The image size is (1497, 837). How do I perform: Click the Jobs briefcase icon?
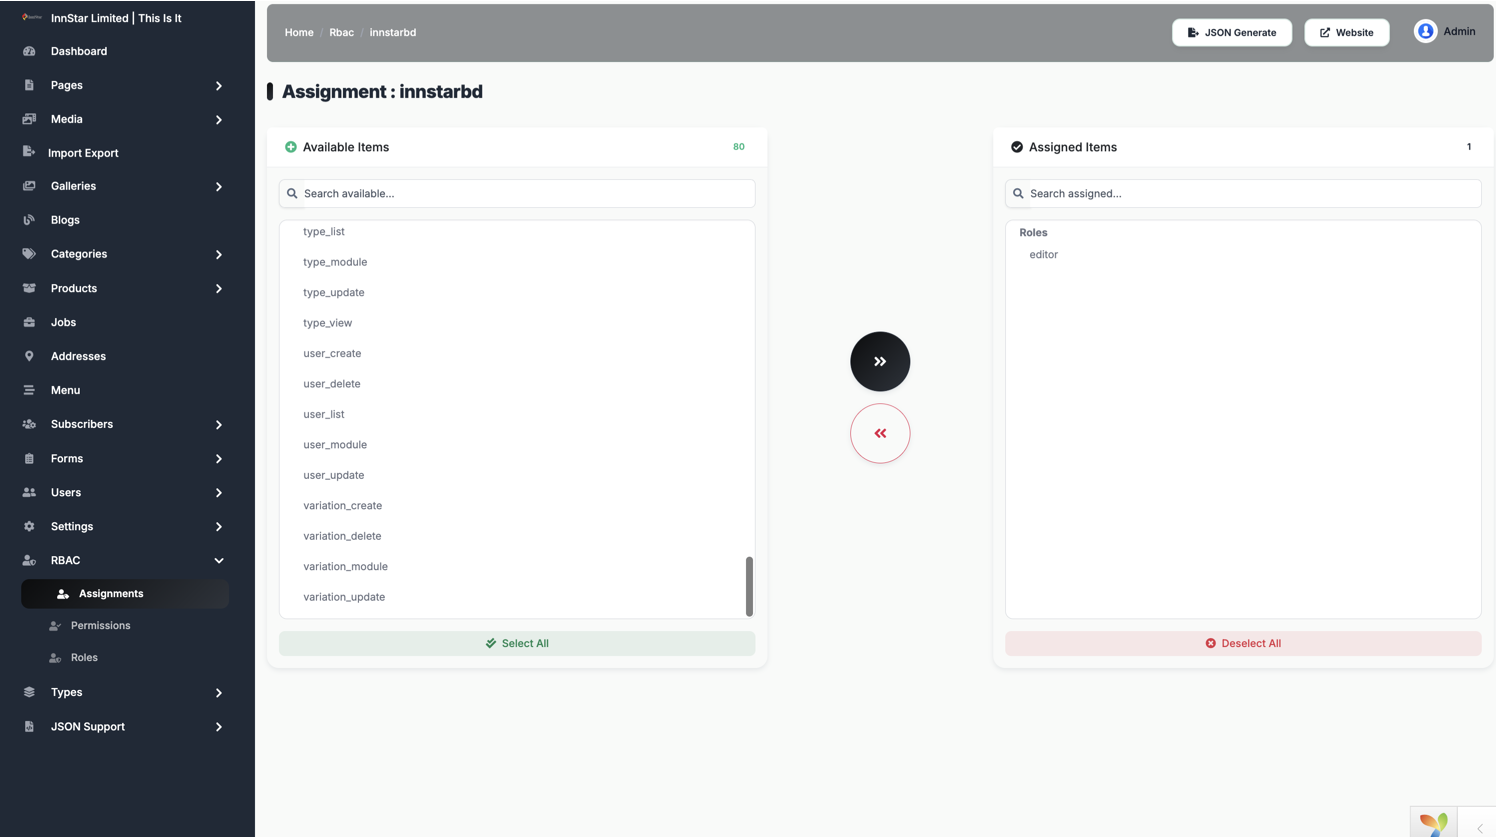click(29, 322)
